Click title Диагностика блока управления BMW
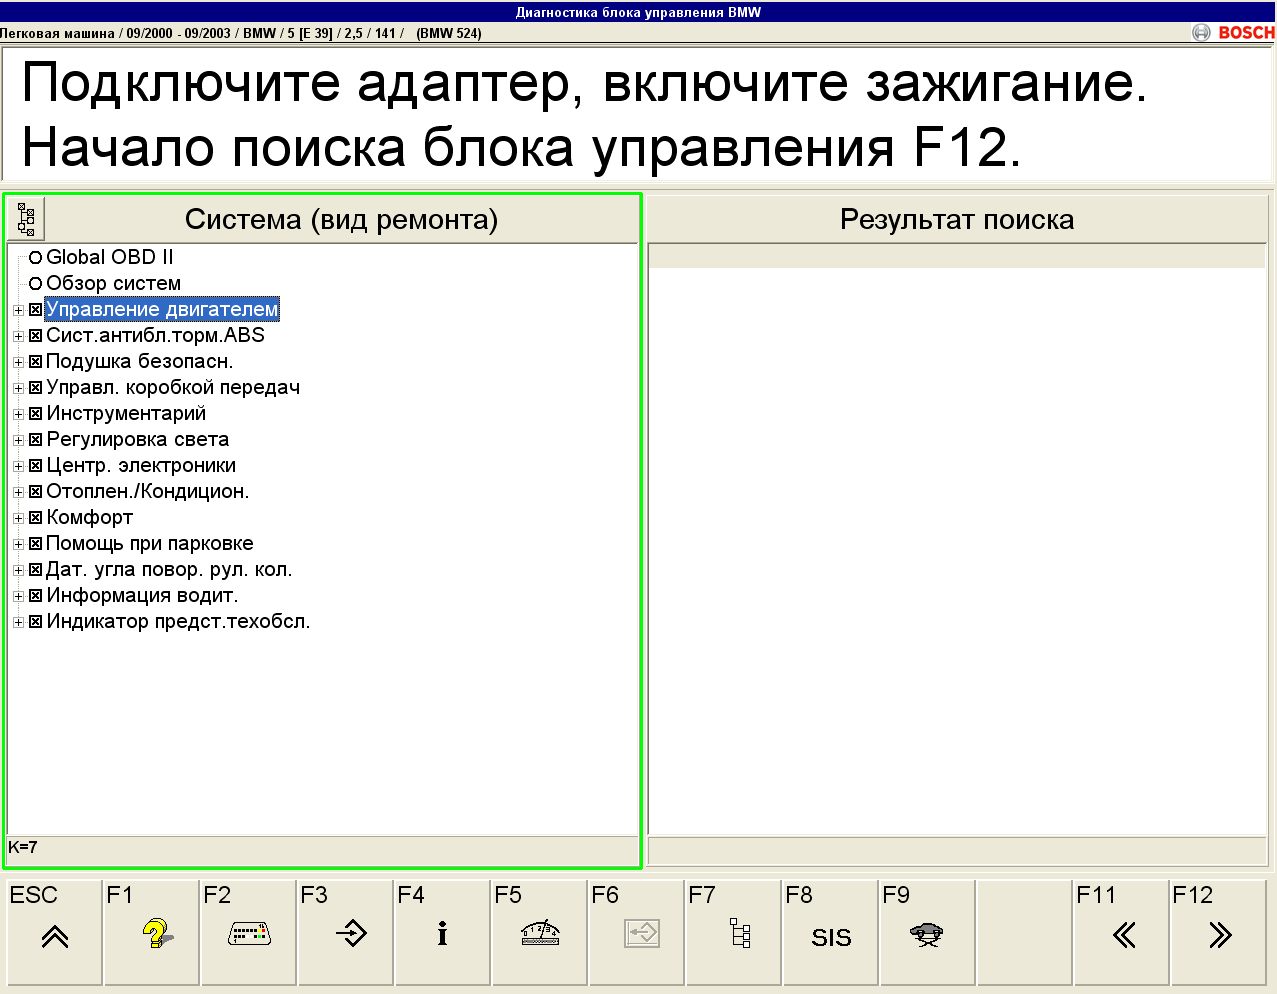 pyautogui.click(x=638, y=12)
